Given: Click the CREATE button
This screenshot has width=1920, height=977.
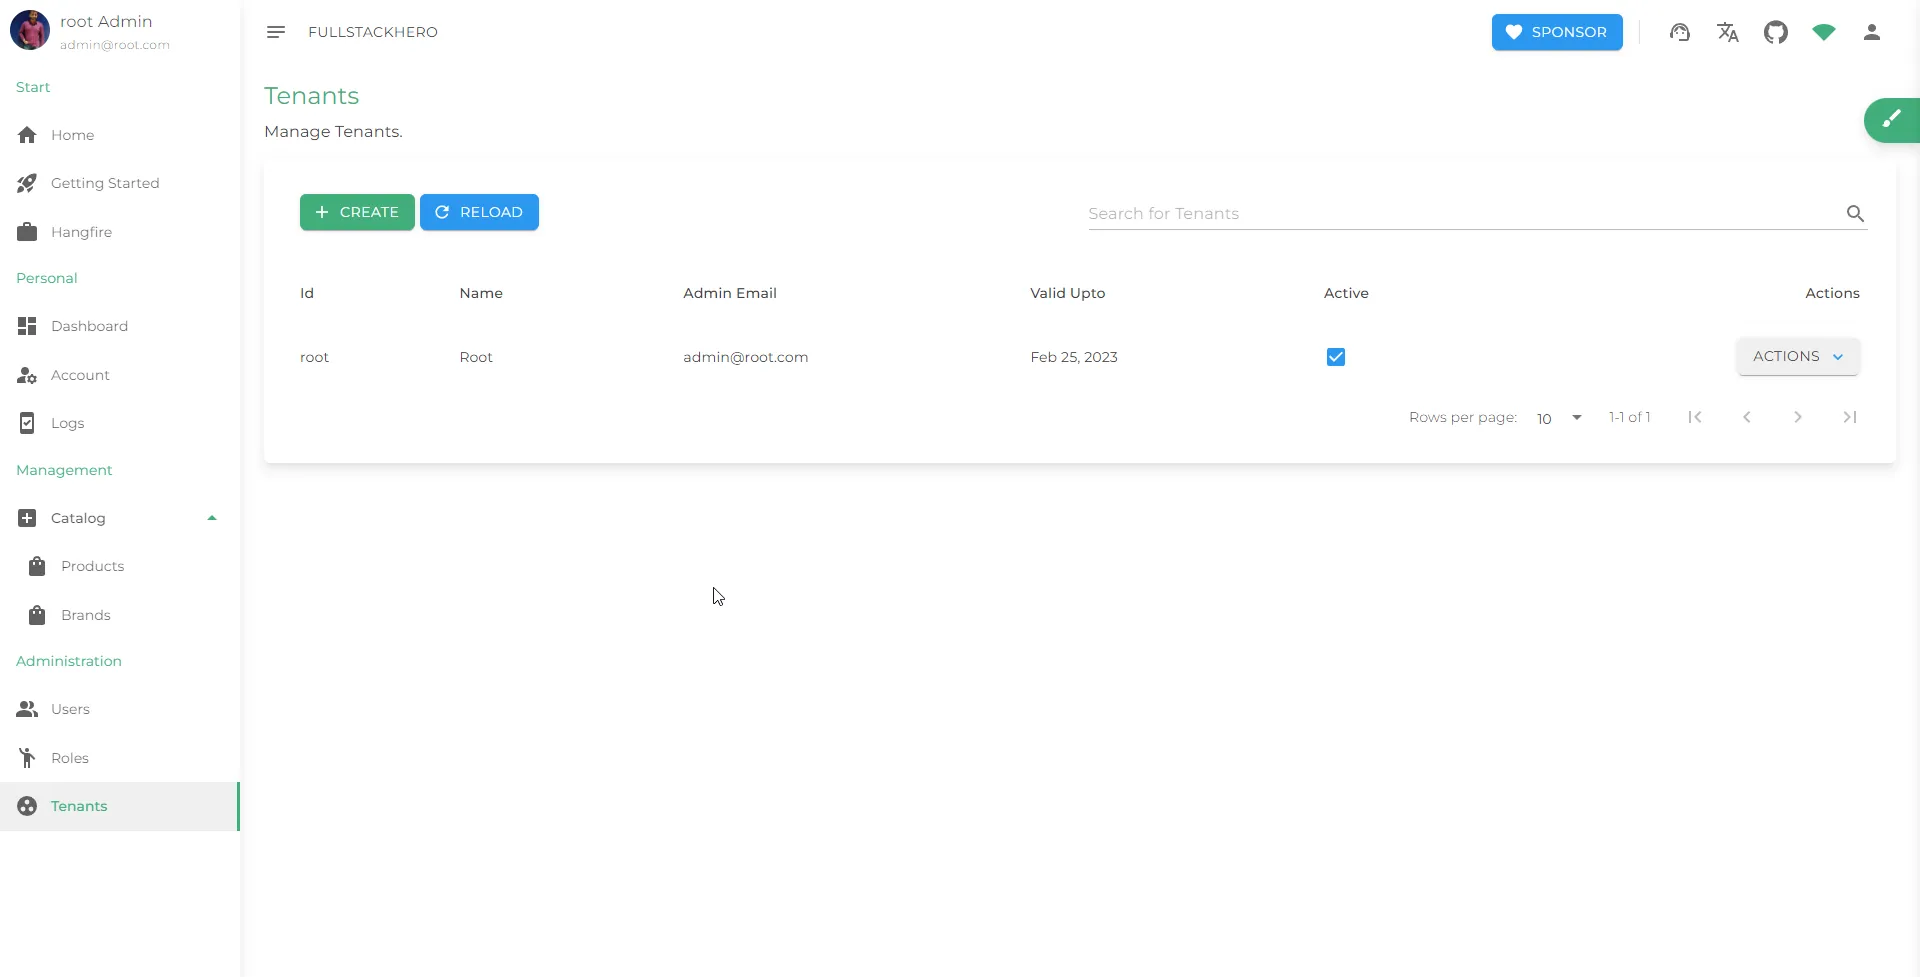Looking at the screenshot, I should click(357, 211).
